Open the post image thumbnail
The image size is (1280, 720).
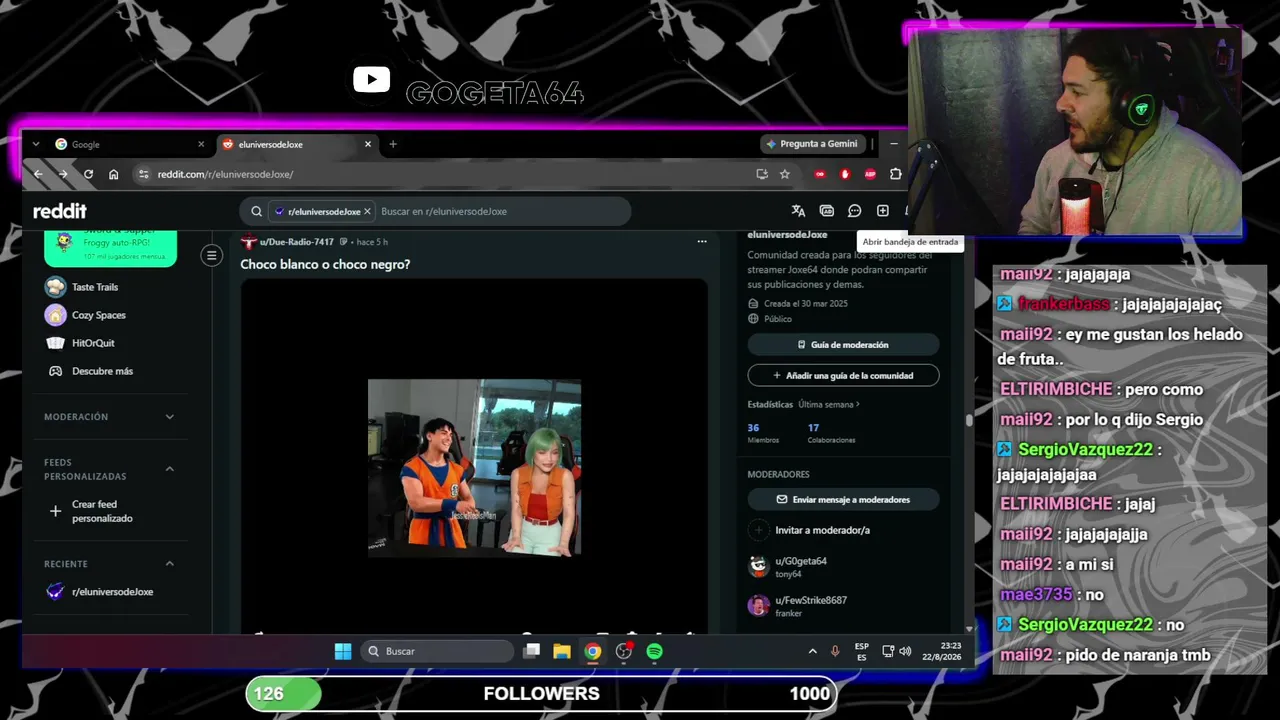click(474, 467)
